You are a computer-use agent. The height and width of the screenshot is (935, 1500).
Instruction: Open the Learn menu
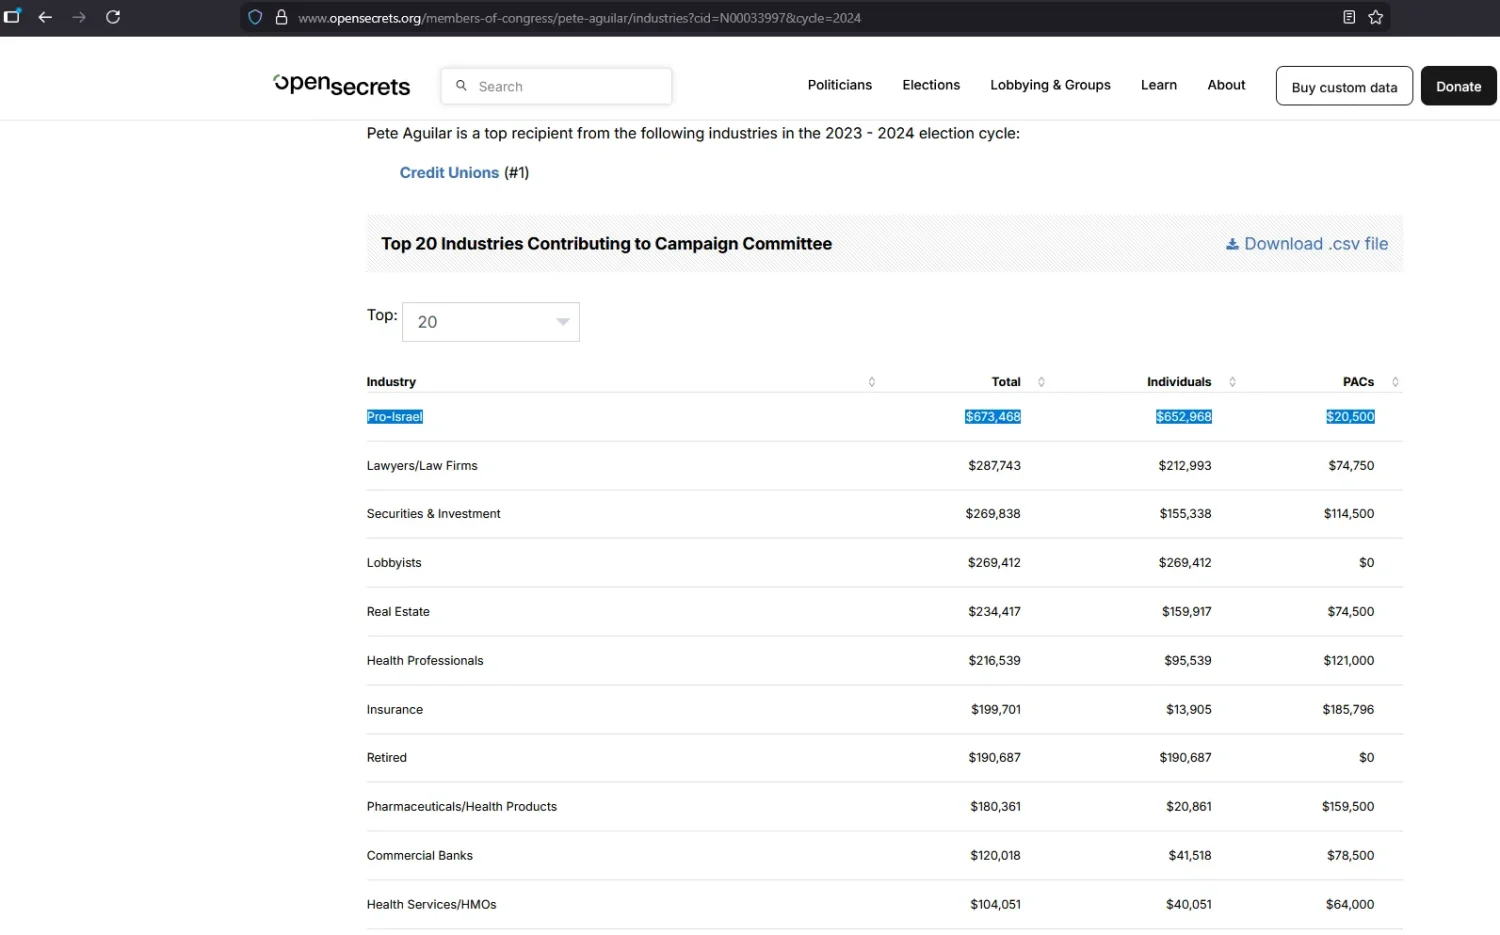(x=1159, y=85)
